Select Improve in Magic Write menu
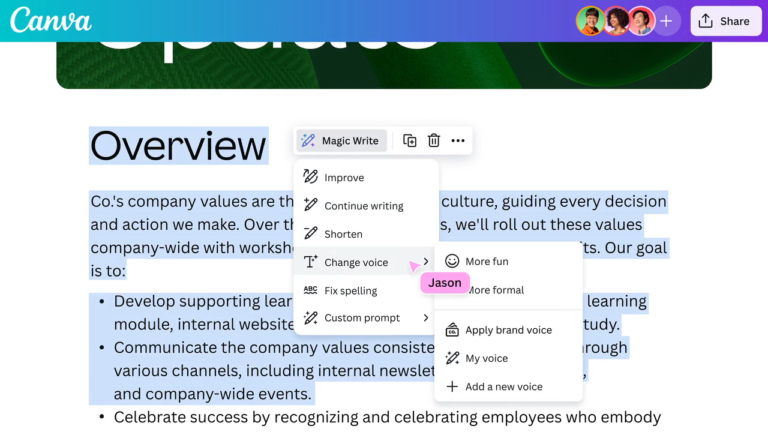This screenshot has height=432, width=768. [x=364, y=177]
